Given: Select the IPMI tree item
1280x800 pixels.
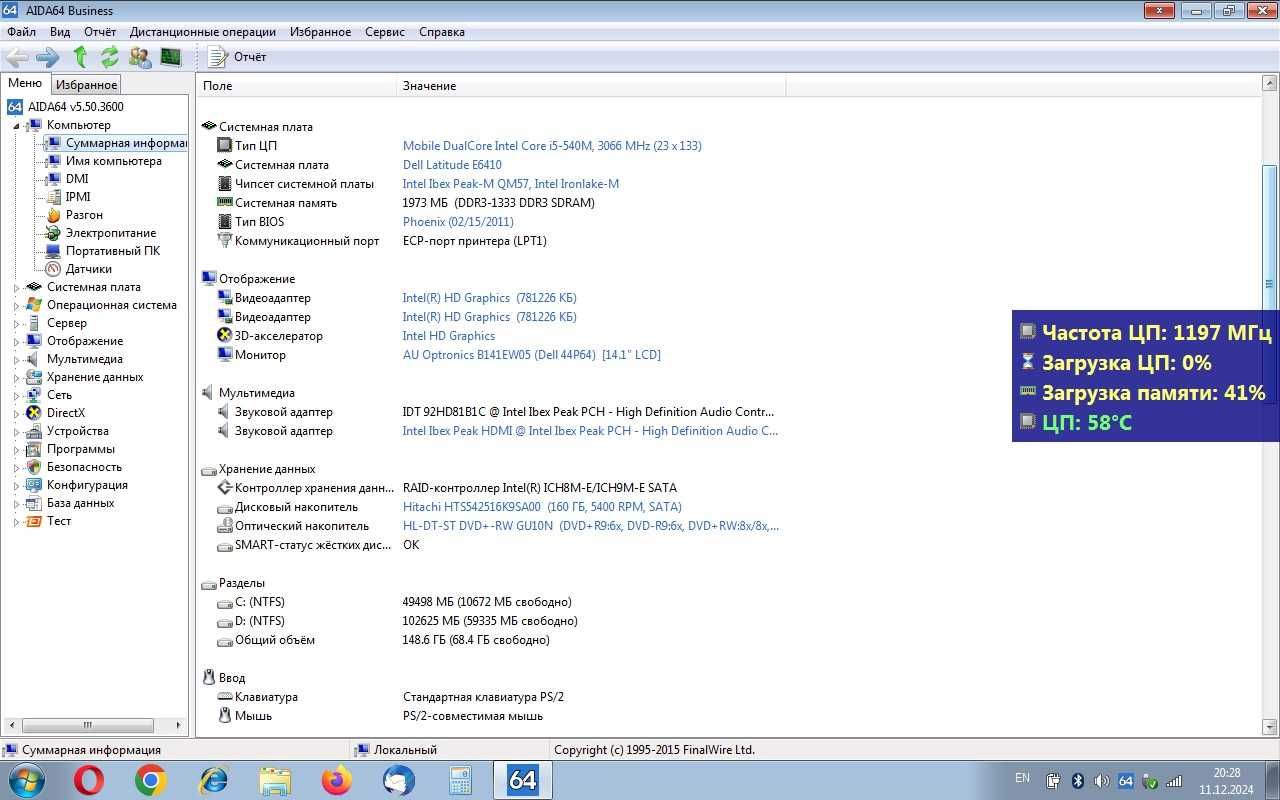Looking at the screenshot, I should pos(78,197).
